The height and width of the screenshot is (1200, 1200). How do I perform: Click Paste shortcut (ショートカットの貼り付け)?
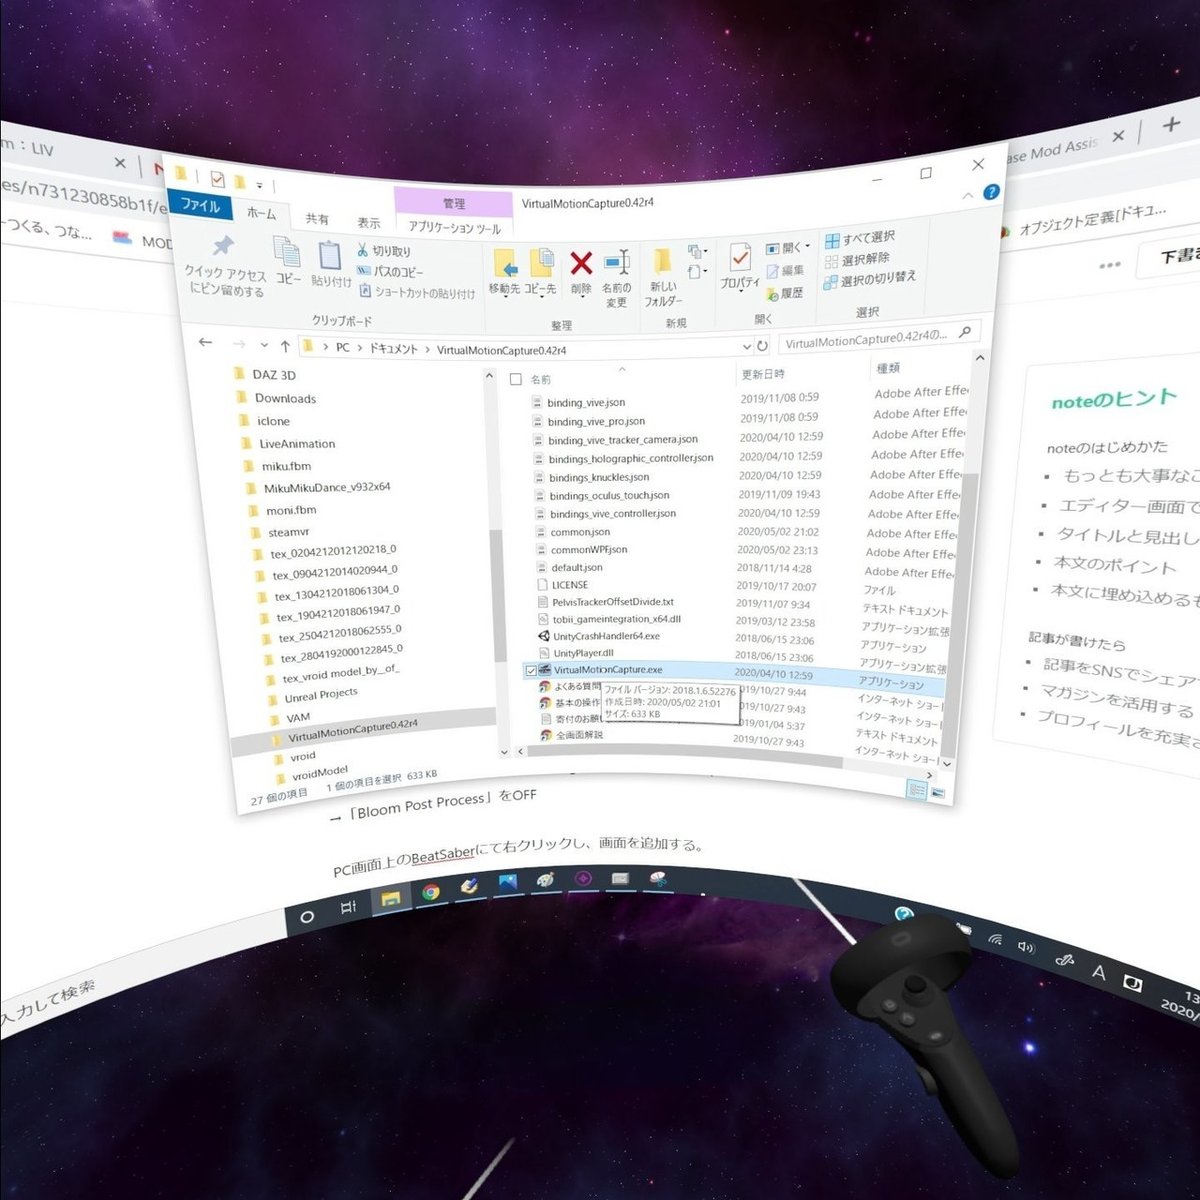(x=417, y=292)
